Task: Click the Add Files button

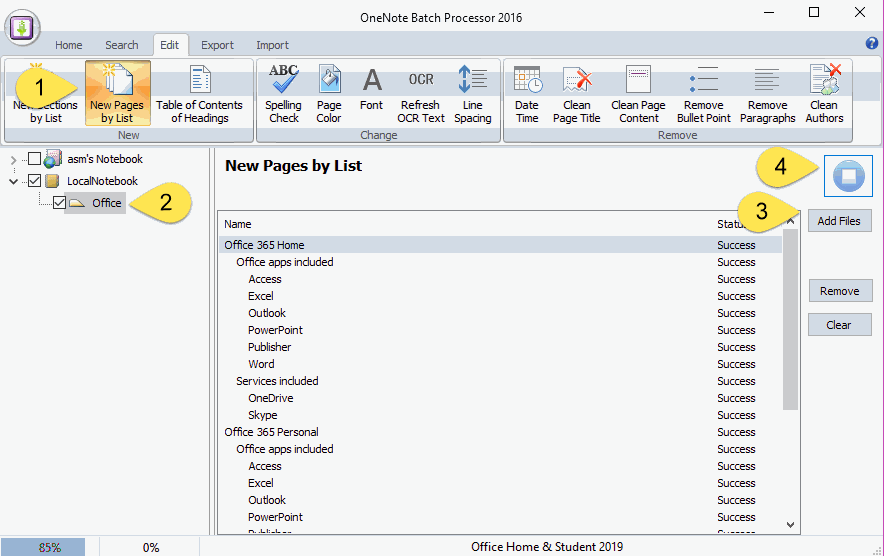Action: (x=839, y=221)
